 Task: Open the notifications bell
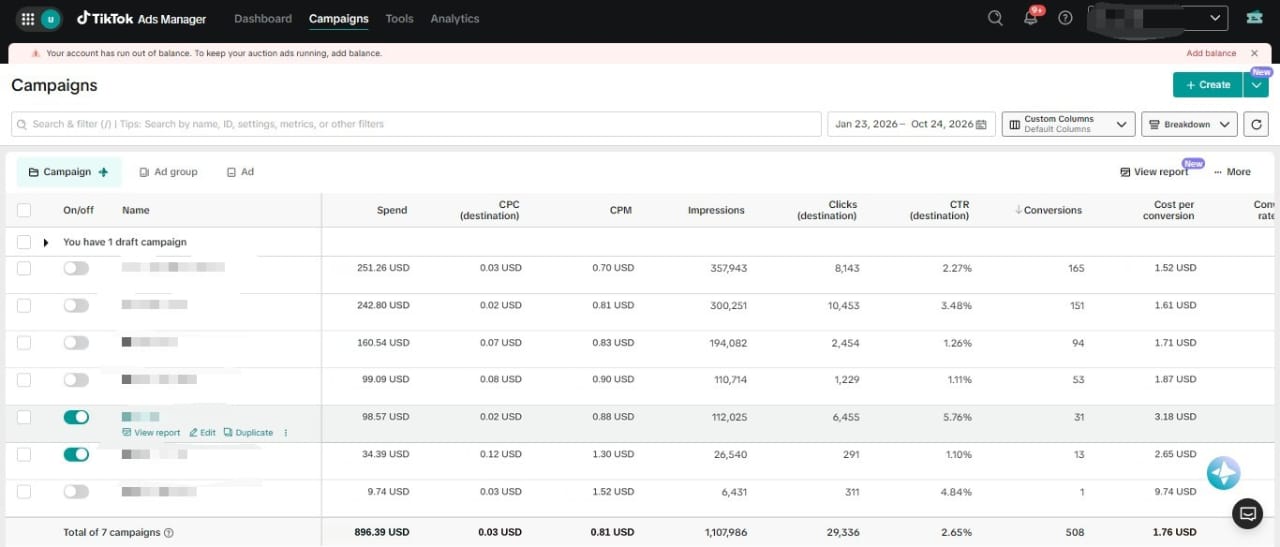[x=1031, y=18]
